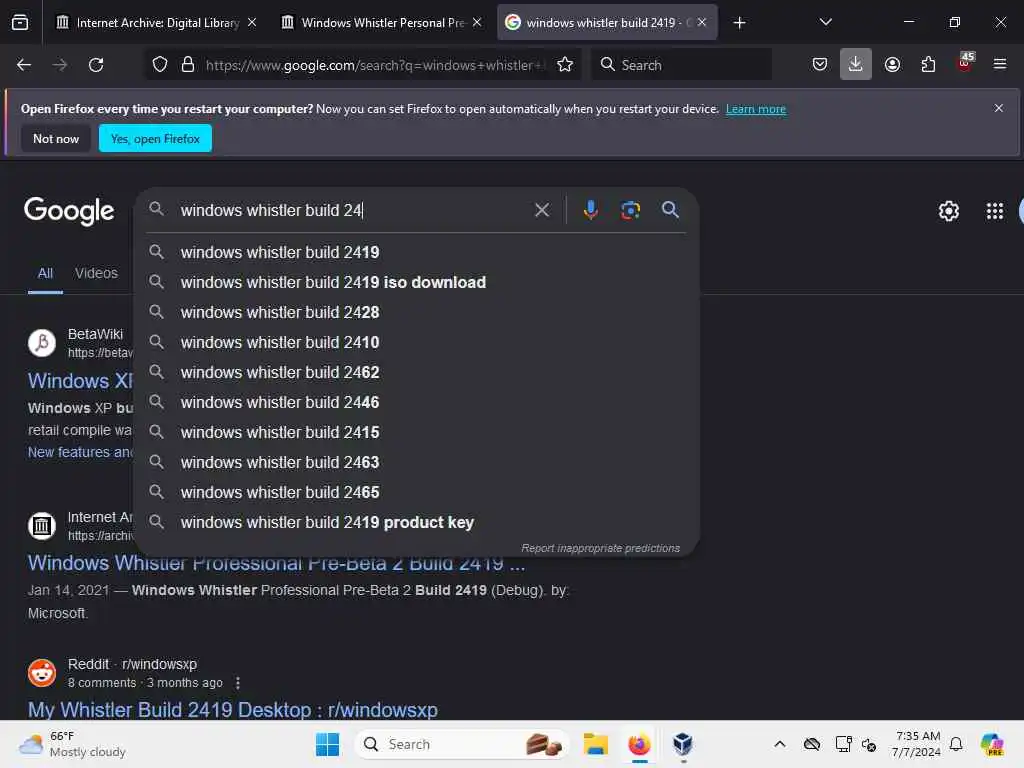Click the Windows taskbar Search box
This screenshot has width=1024, height=768.
(x=462, y=744)
